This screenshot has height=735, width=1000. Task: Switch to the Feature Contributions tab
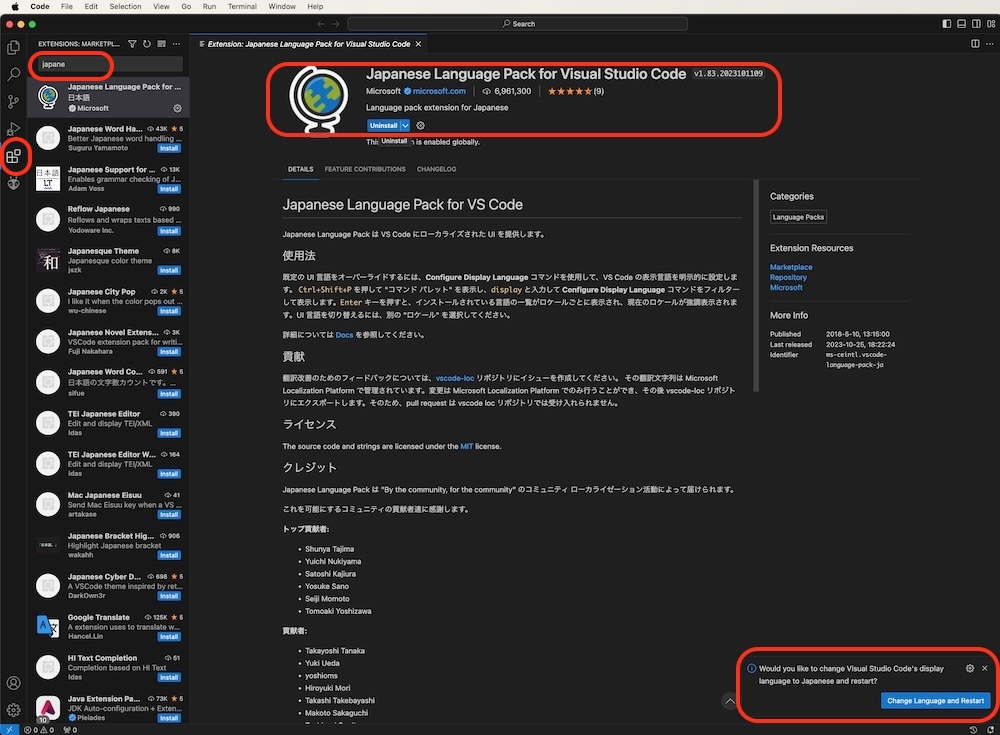click(365, 169)
